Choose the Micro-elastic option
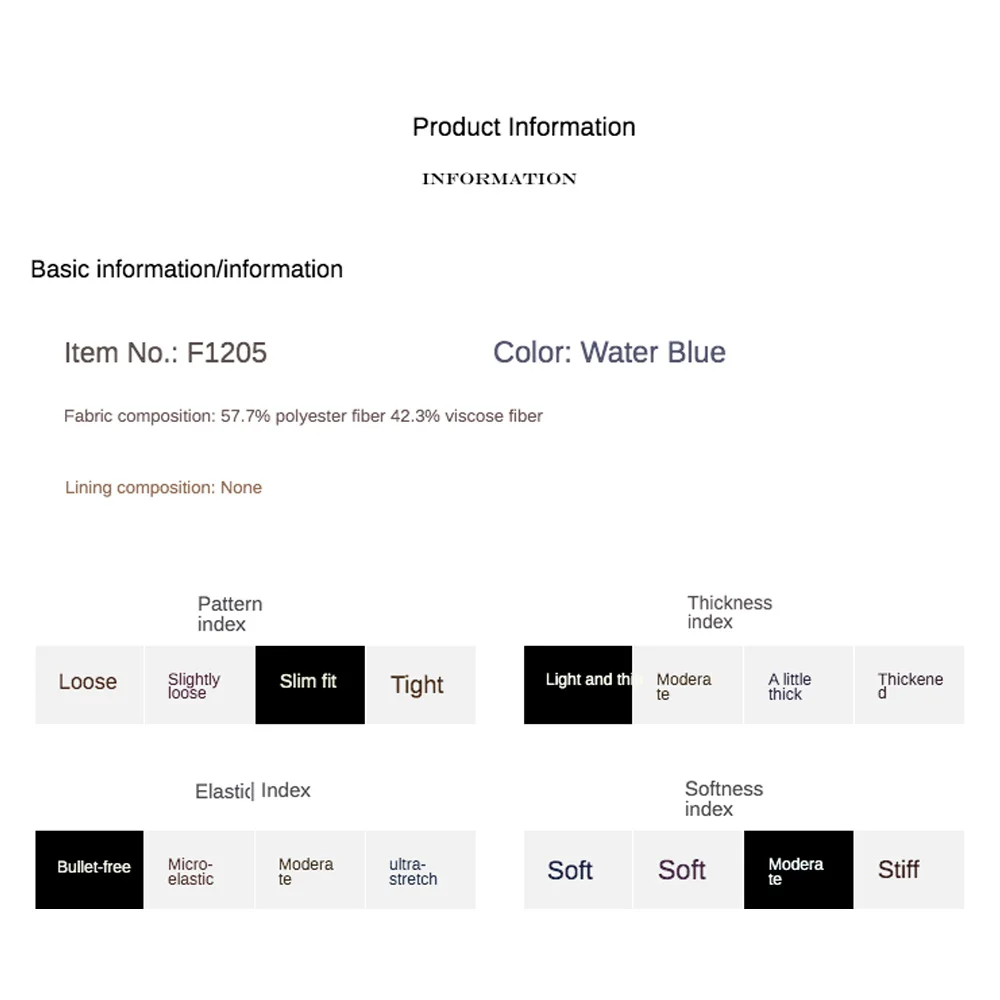Viewport: 1000px width, 1000px height. [x=200, y=869]
